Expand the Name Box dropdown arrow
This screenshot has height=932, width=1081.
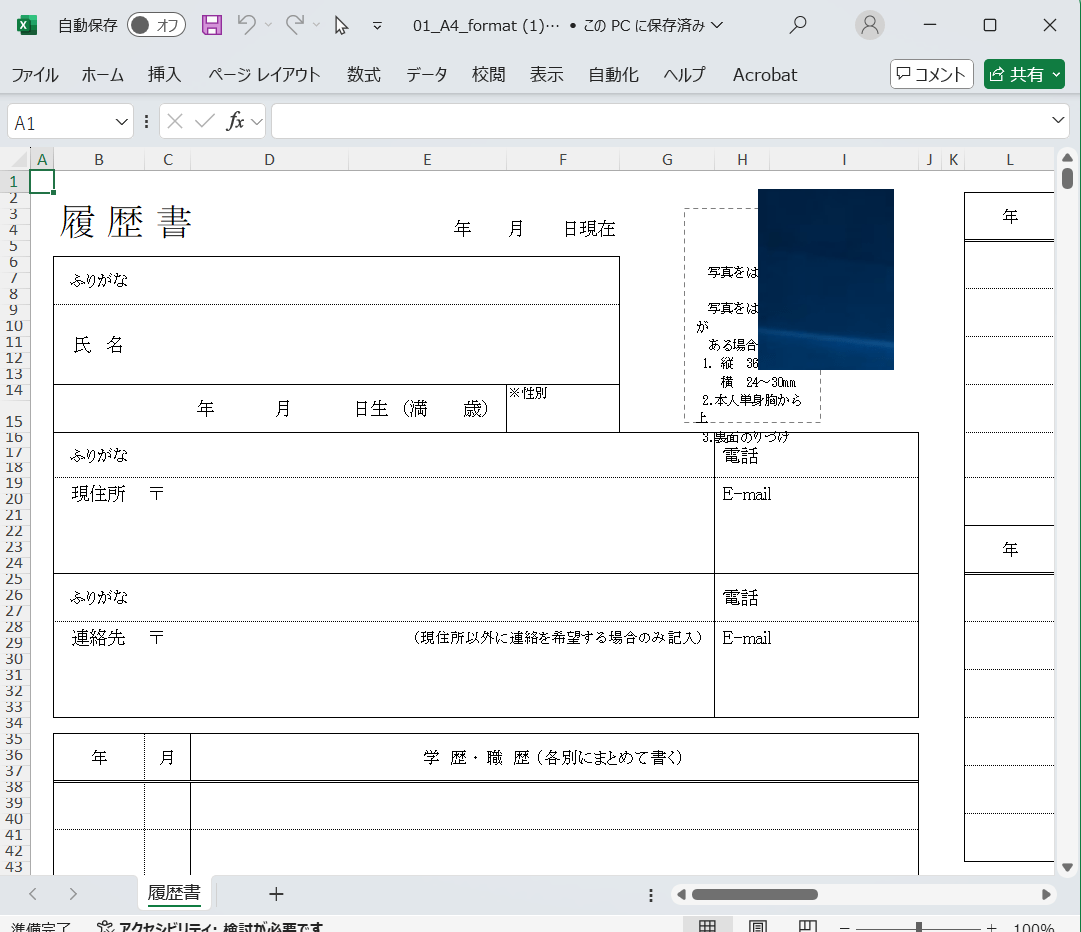pyautogui.click(x=121, y=122)
